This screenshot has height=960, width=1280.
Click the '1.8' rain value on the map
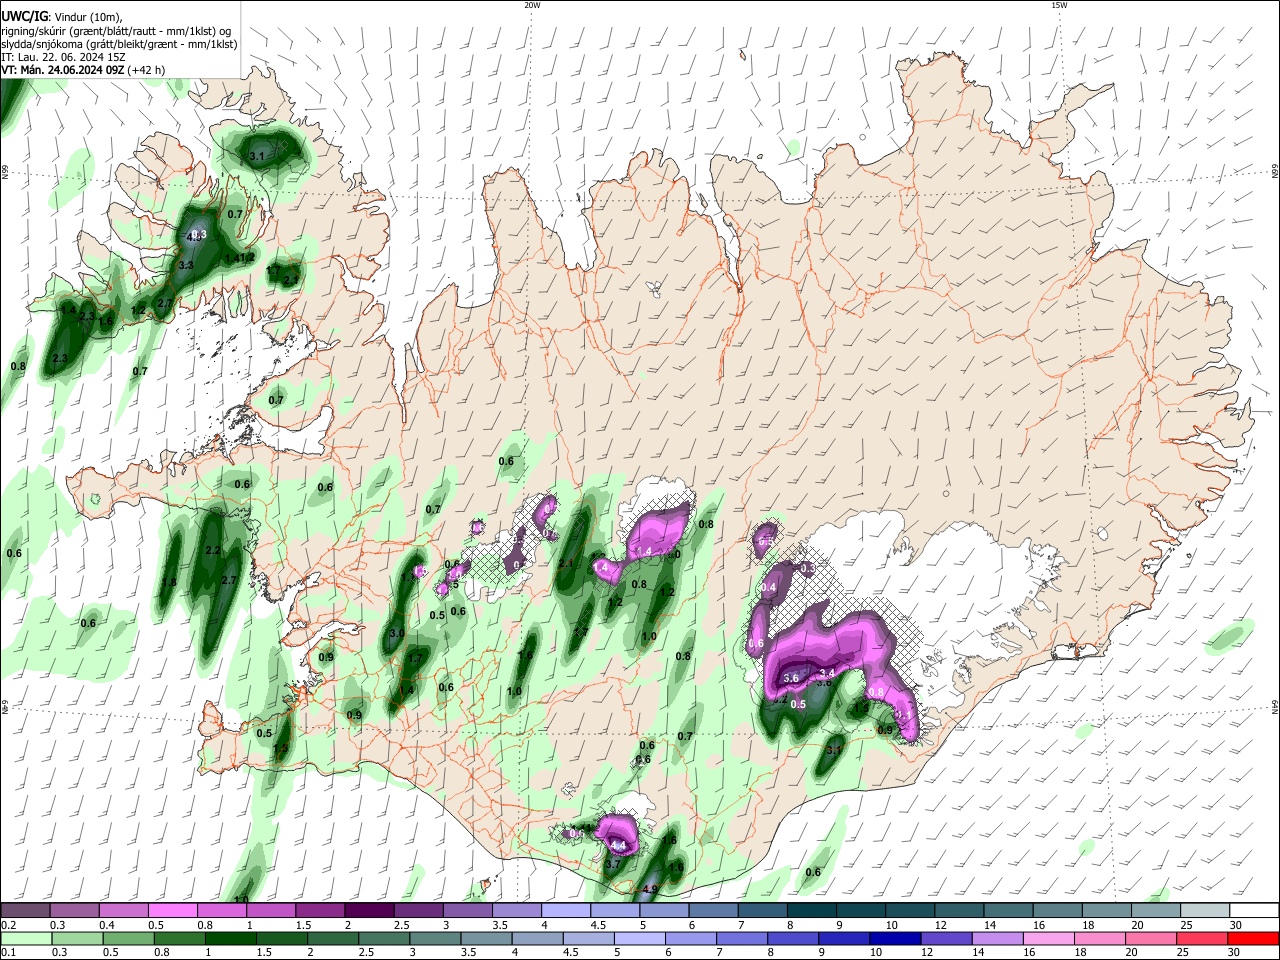(x=169, y=582)
